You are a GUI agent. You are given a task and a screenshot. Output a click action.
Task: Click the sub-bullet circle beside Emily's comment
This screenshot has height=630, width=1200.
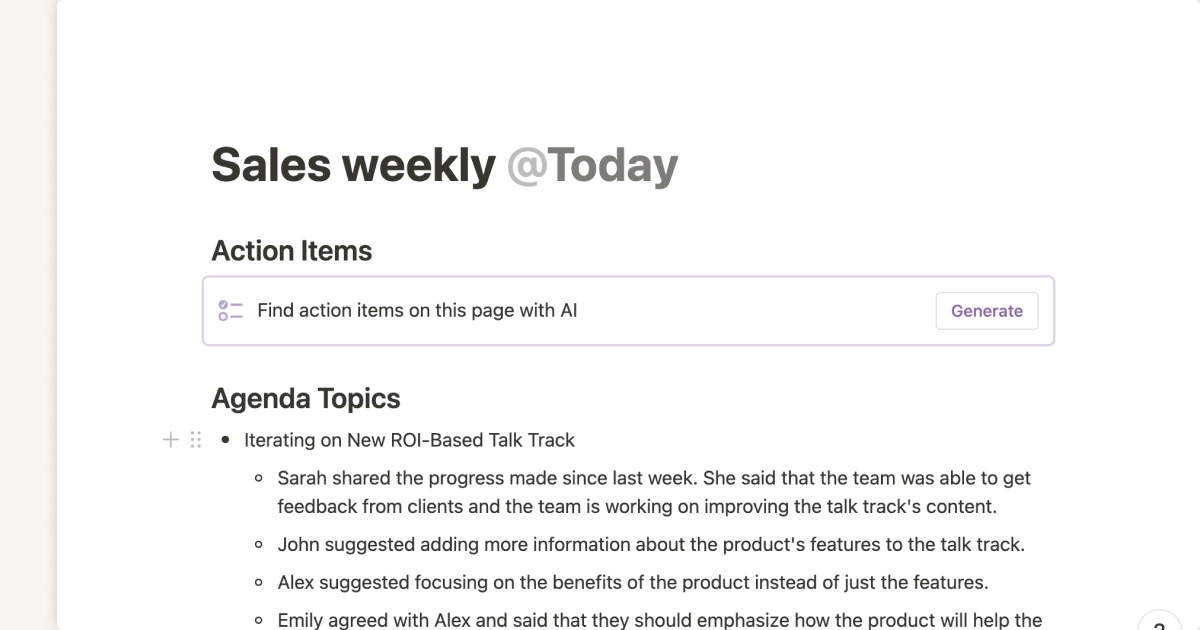point(261,620)
